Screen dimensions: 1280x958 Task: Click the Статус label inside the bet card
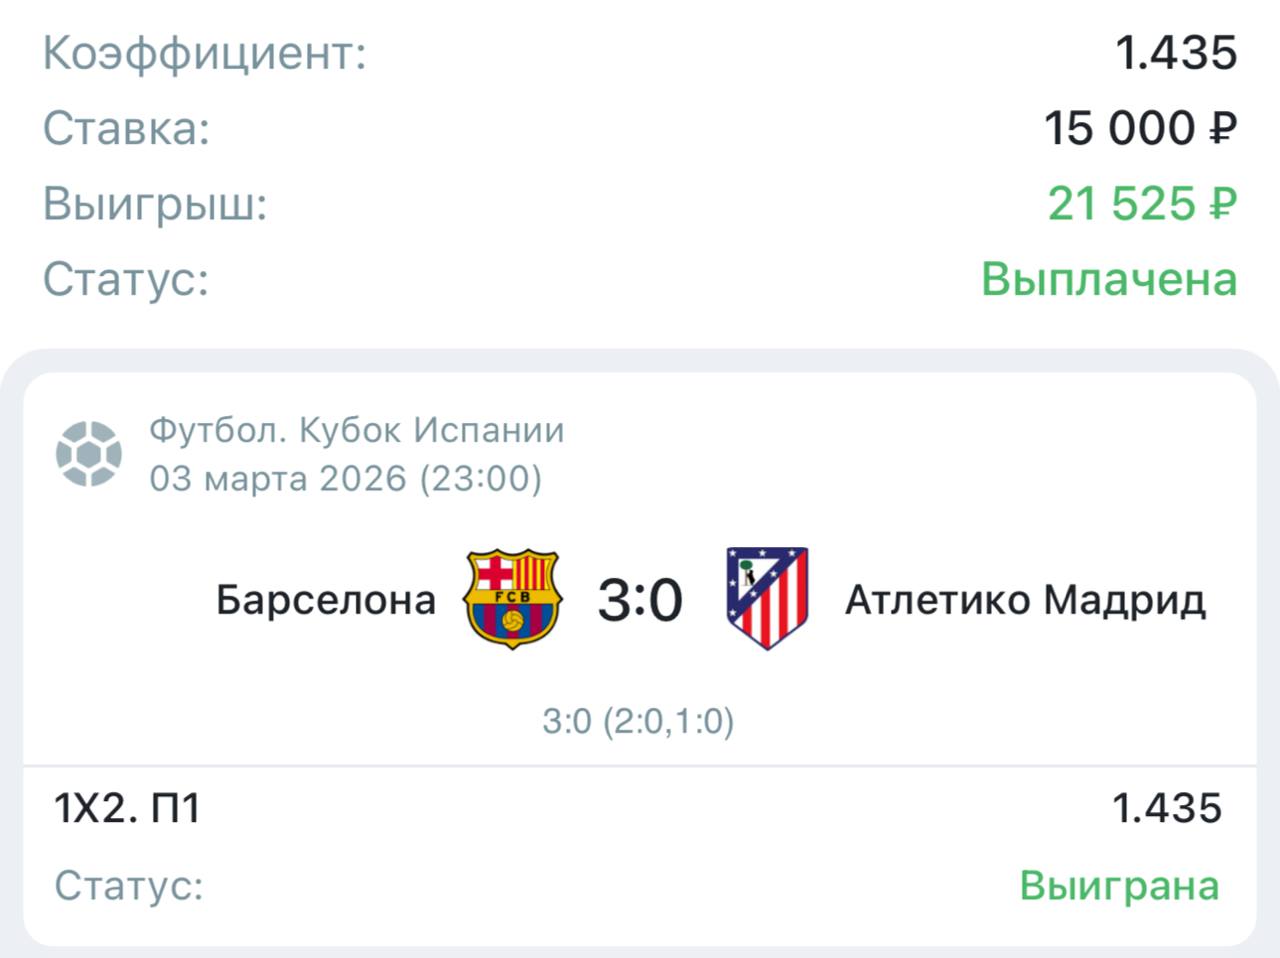click(129, 886)
